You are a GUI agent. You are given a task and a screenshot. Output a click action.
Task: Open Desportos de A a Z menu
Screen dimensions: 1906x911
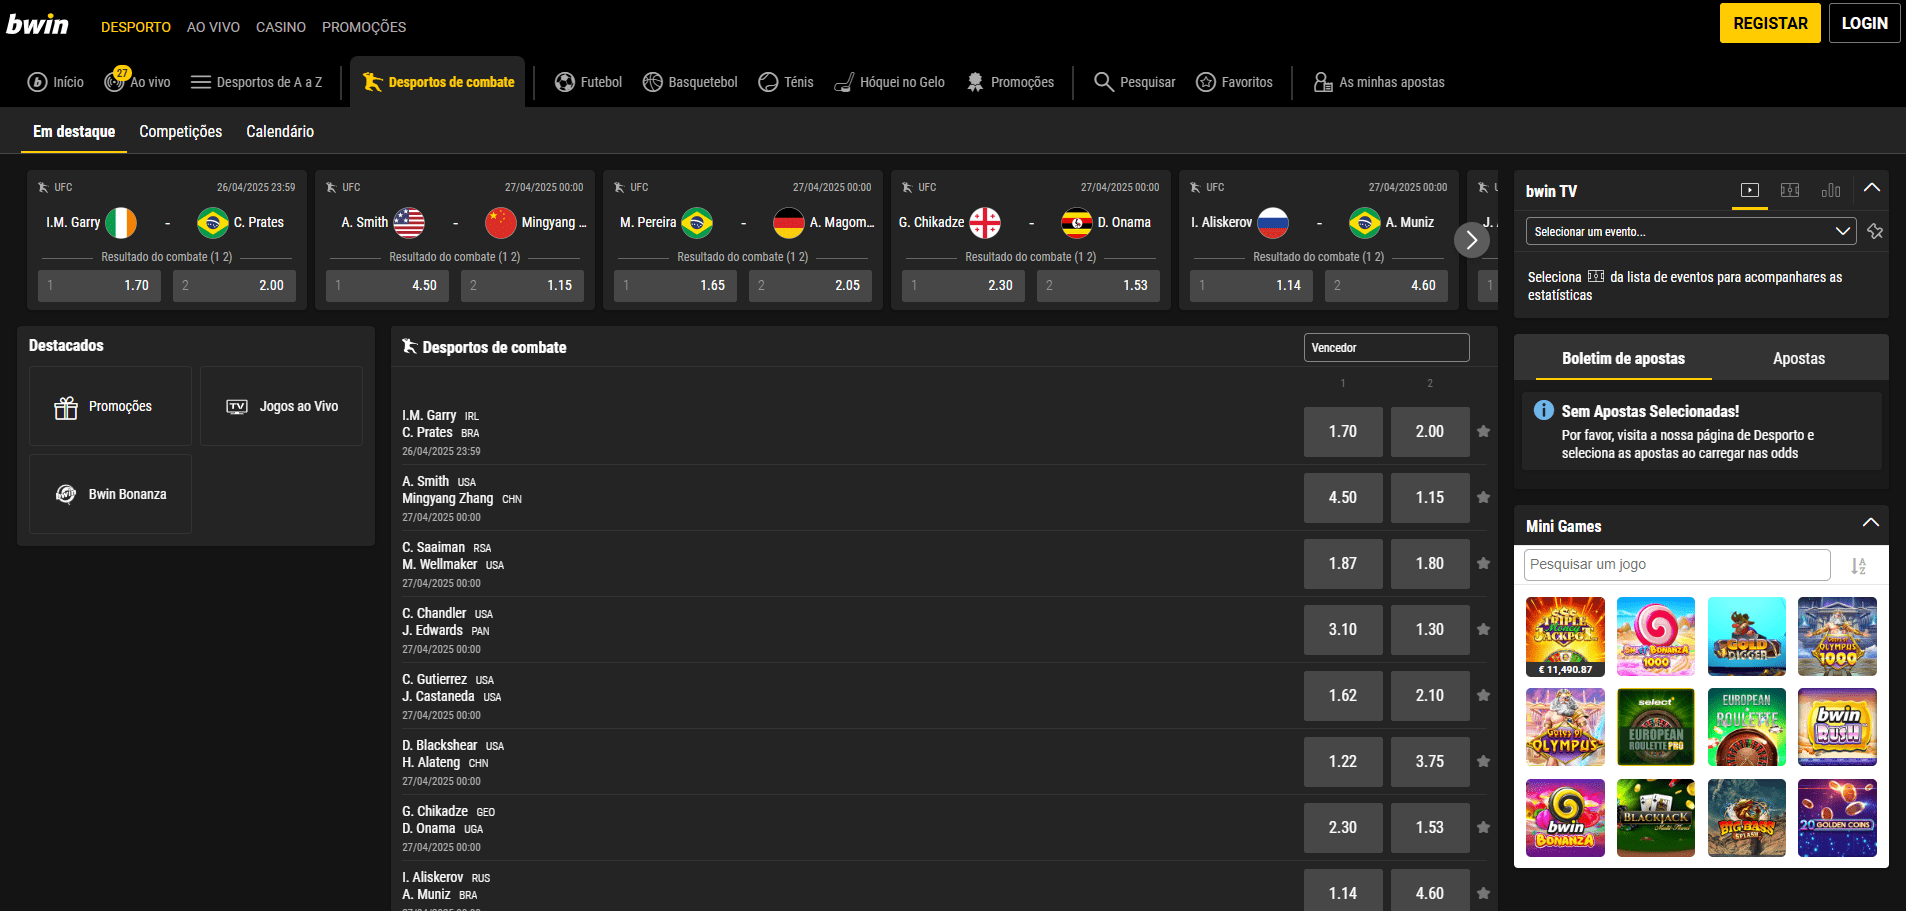[x=256, y=82]
